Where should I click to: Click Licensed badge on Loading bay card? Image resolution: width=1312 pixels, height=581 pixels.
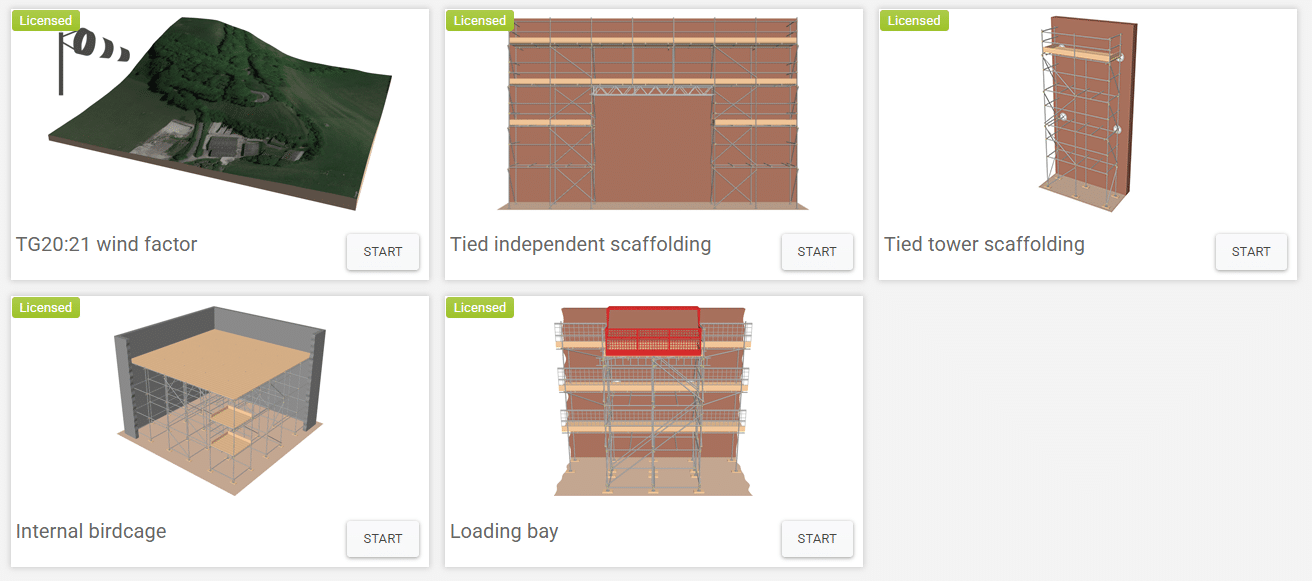click(x=479, y=308)
